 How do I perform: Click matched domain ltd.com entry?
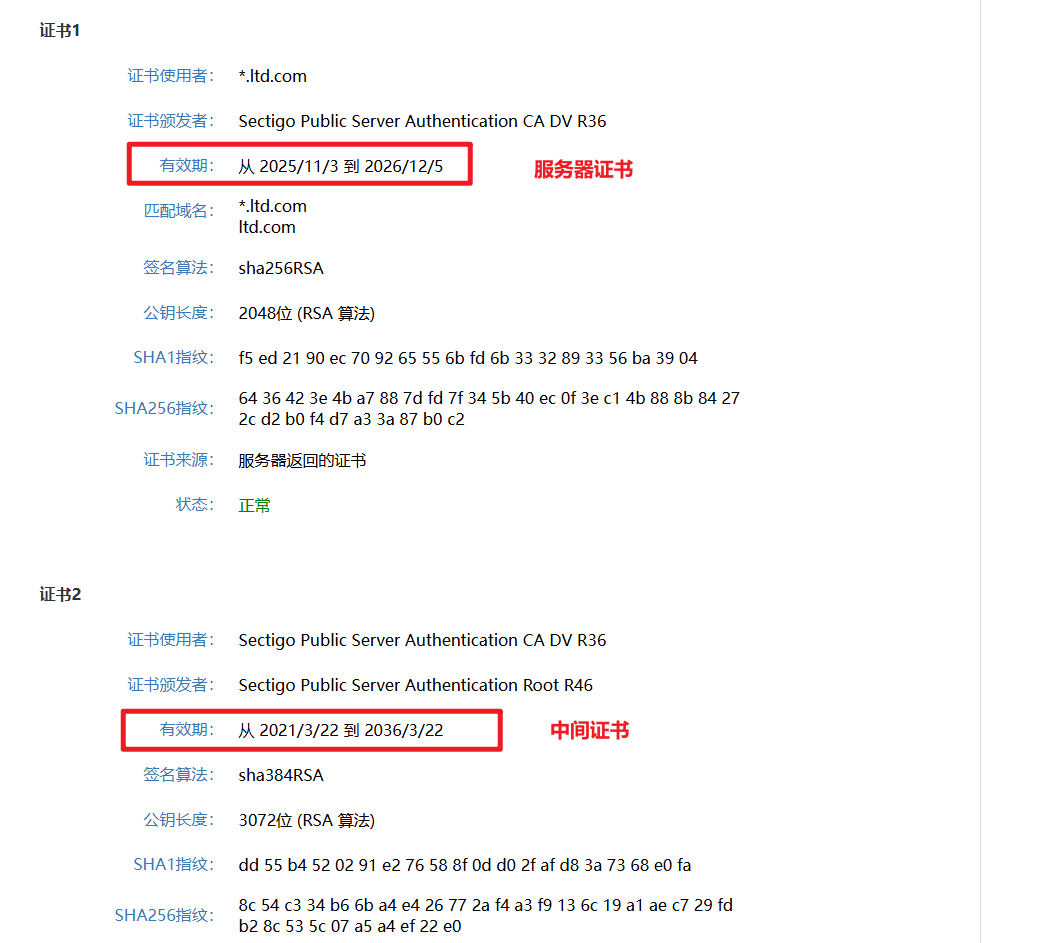(267, 227)
